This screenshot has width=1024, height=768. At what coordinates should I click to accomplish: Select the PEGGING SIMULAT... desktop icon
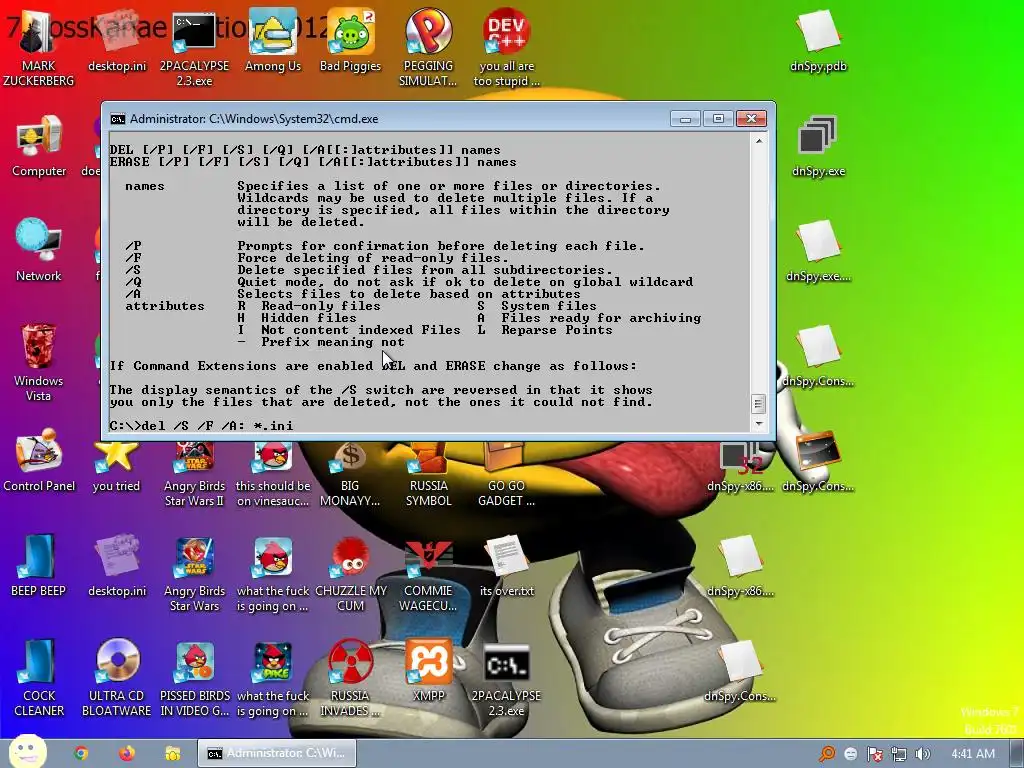coord(428,47)
